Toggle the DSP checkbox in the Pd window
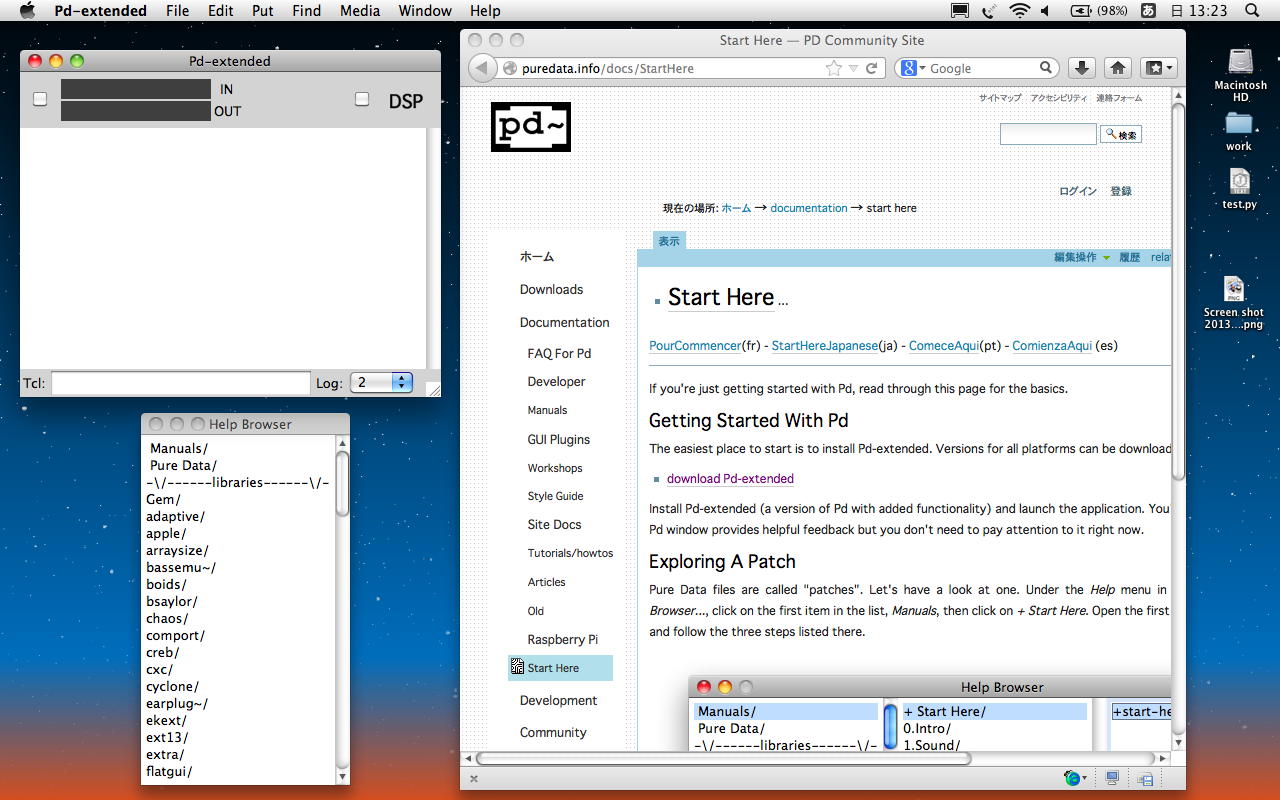1280x800 pixels. 362,99
